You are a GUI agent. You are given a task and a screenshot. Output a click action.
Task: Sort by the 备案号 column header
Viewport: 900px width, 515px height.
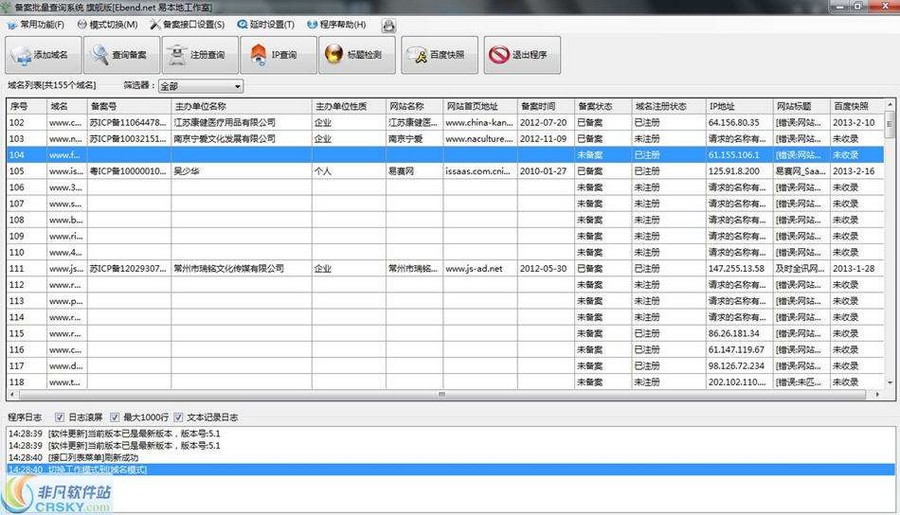(x=129, y=106)
